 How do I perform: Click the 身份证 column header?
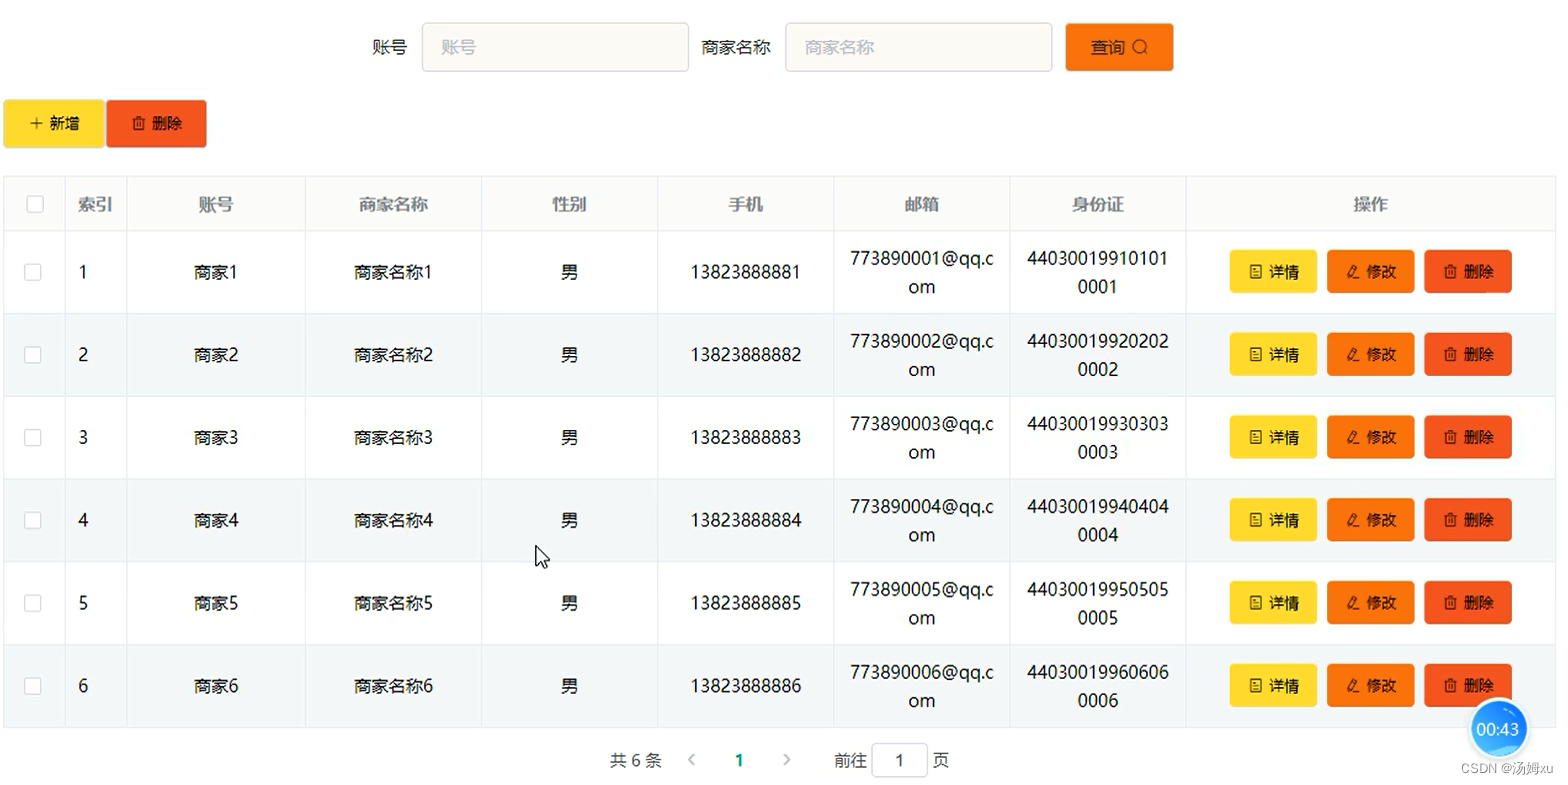[1097, 204]
